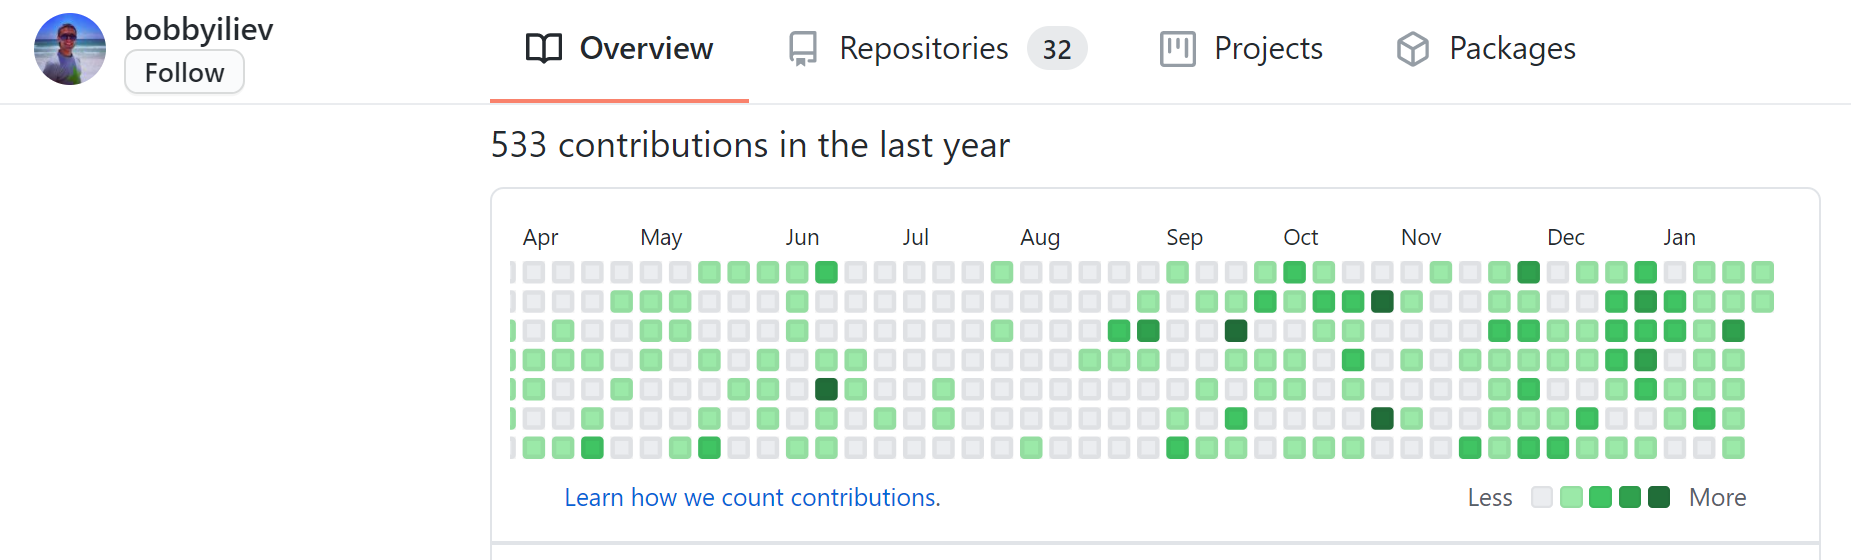Follow the user bobbyiliev
The height and width of the screenshot is (560, 1851).
184,72
